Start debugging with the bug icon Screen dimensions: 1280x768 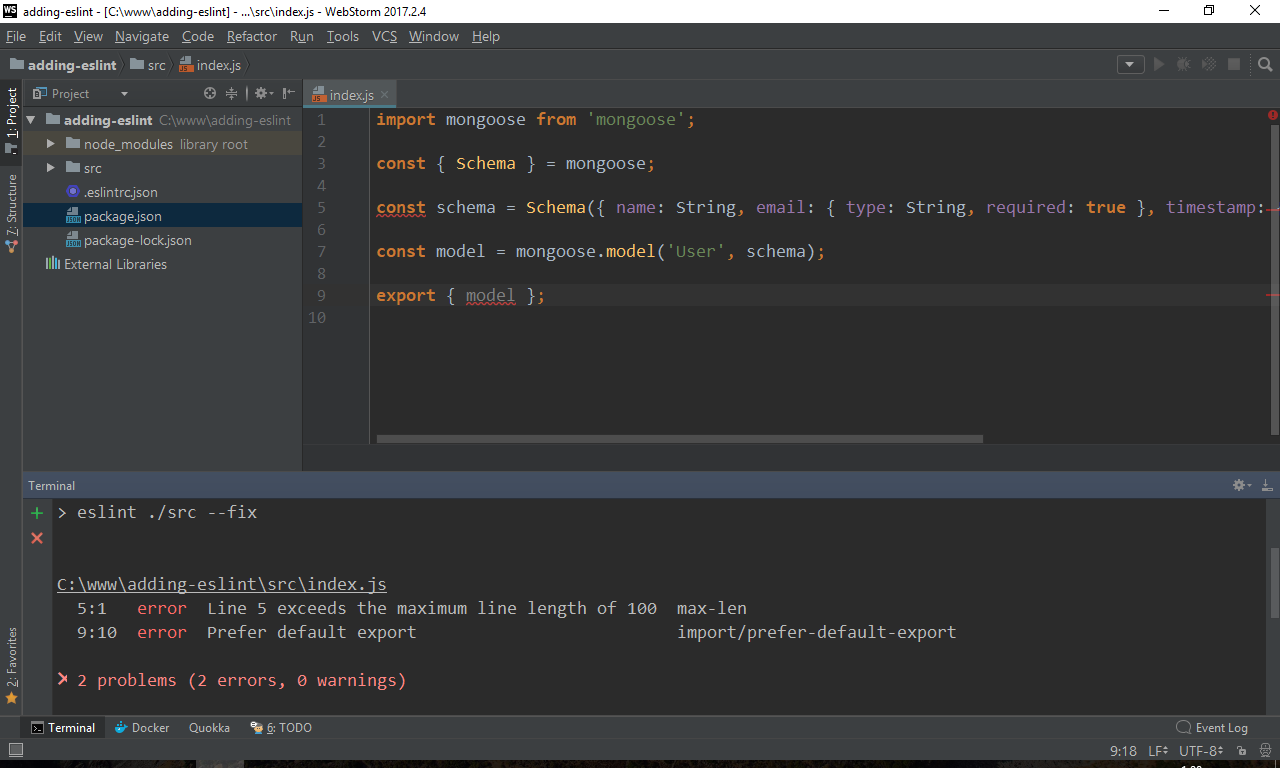pyautogui.click(x=1184, y=63)
